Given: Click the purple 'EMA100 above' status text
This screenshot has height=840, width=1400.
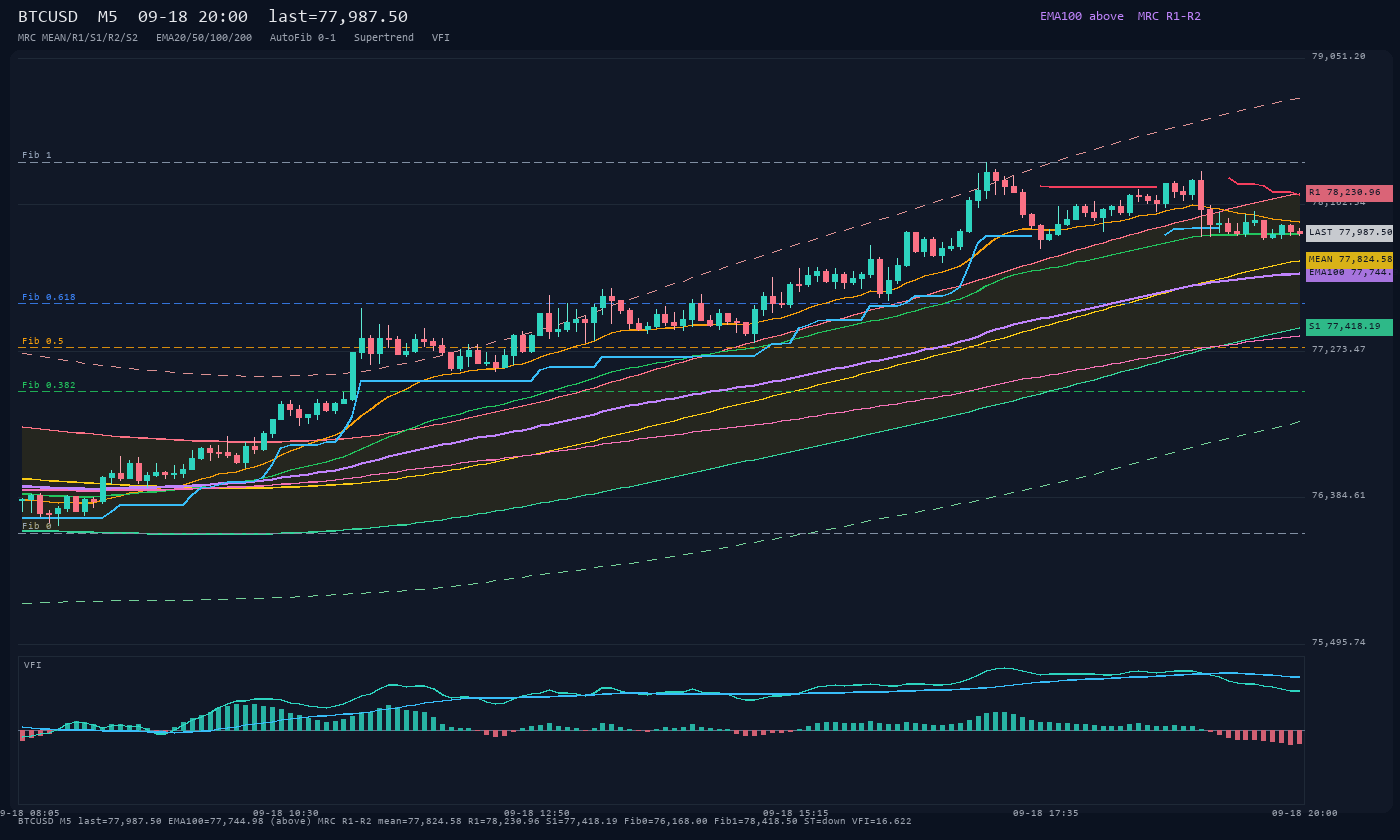Looking at the screenshot, I should click(1081, 16).
